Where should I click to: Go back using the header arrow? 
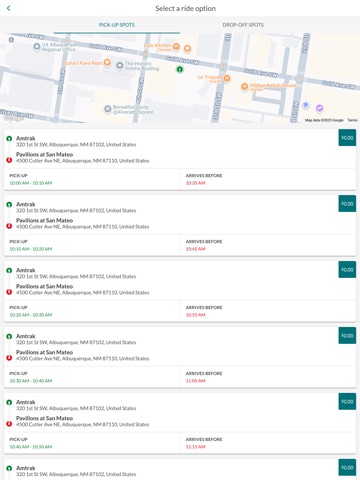pos(9,8)
